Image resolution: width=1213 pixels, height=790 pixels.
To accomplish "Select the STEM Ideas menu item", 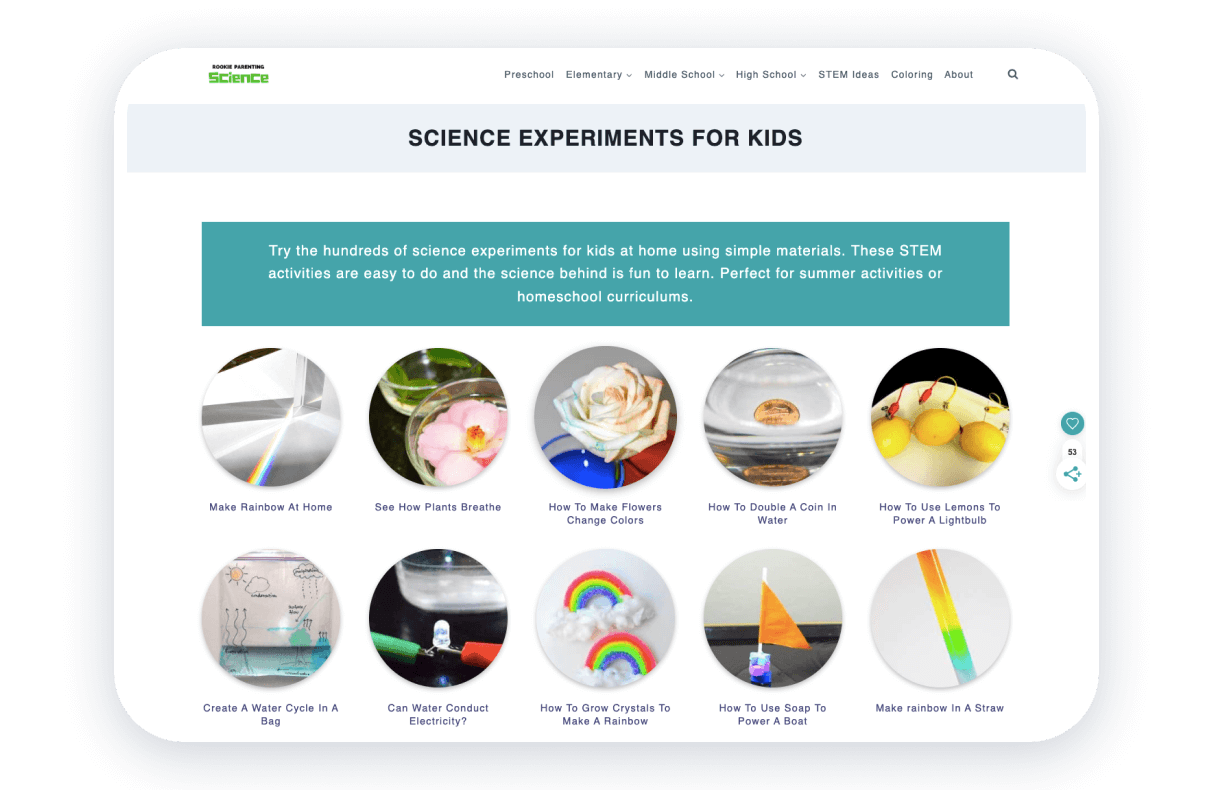I will 848,74.
